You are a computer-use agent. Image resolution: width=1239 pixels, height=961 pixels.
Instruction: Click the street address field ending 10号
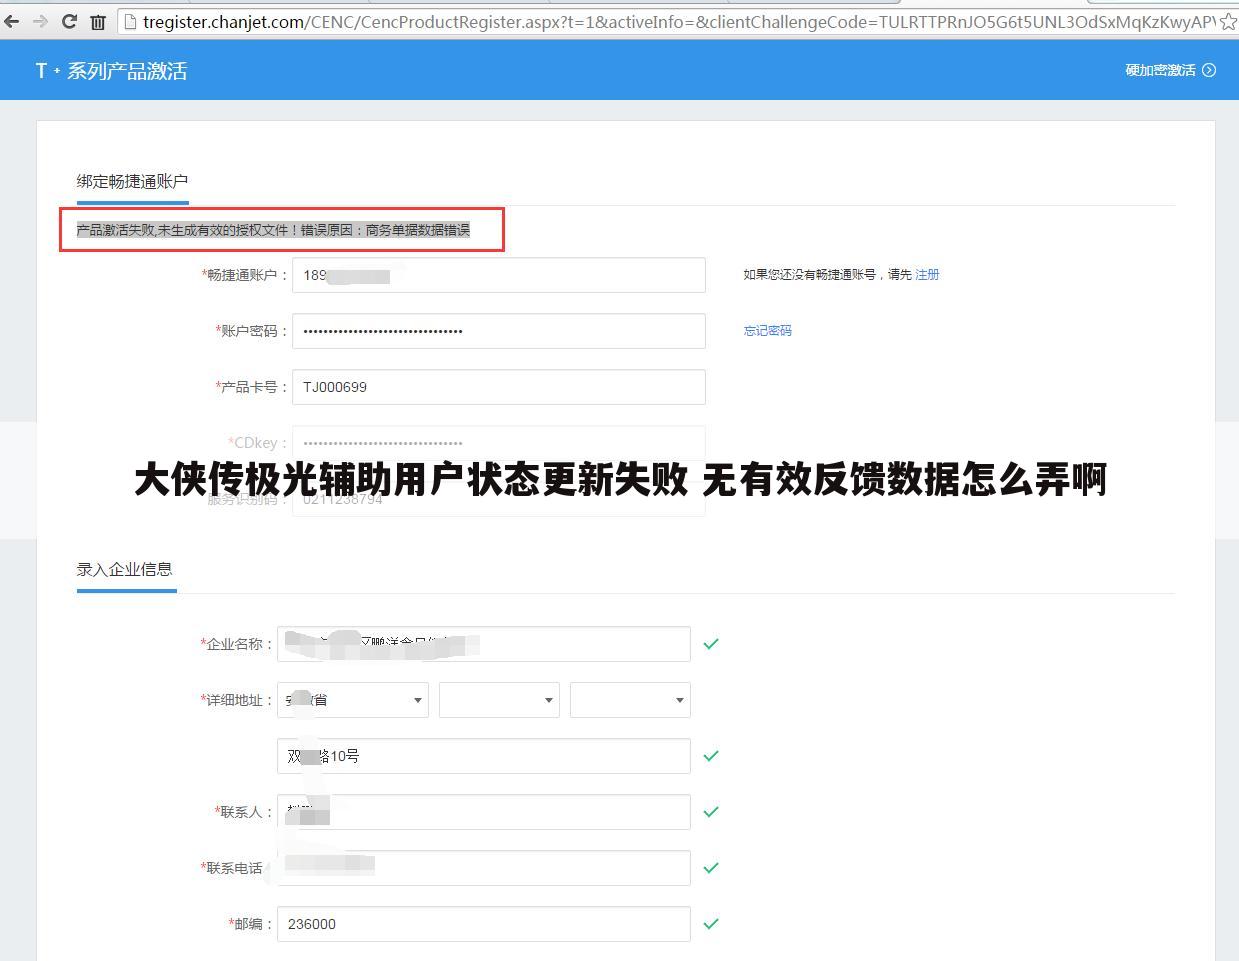[x=484, y=756]
